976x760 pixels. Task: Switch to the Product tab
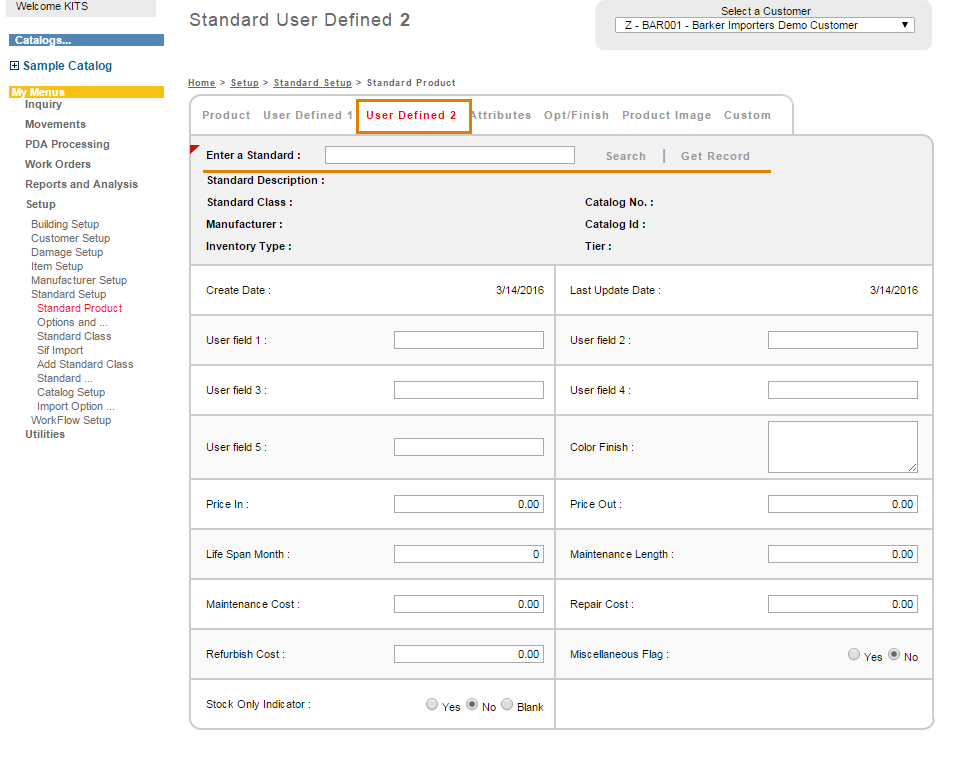point(226,116)
